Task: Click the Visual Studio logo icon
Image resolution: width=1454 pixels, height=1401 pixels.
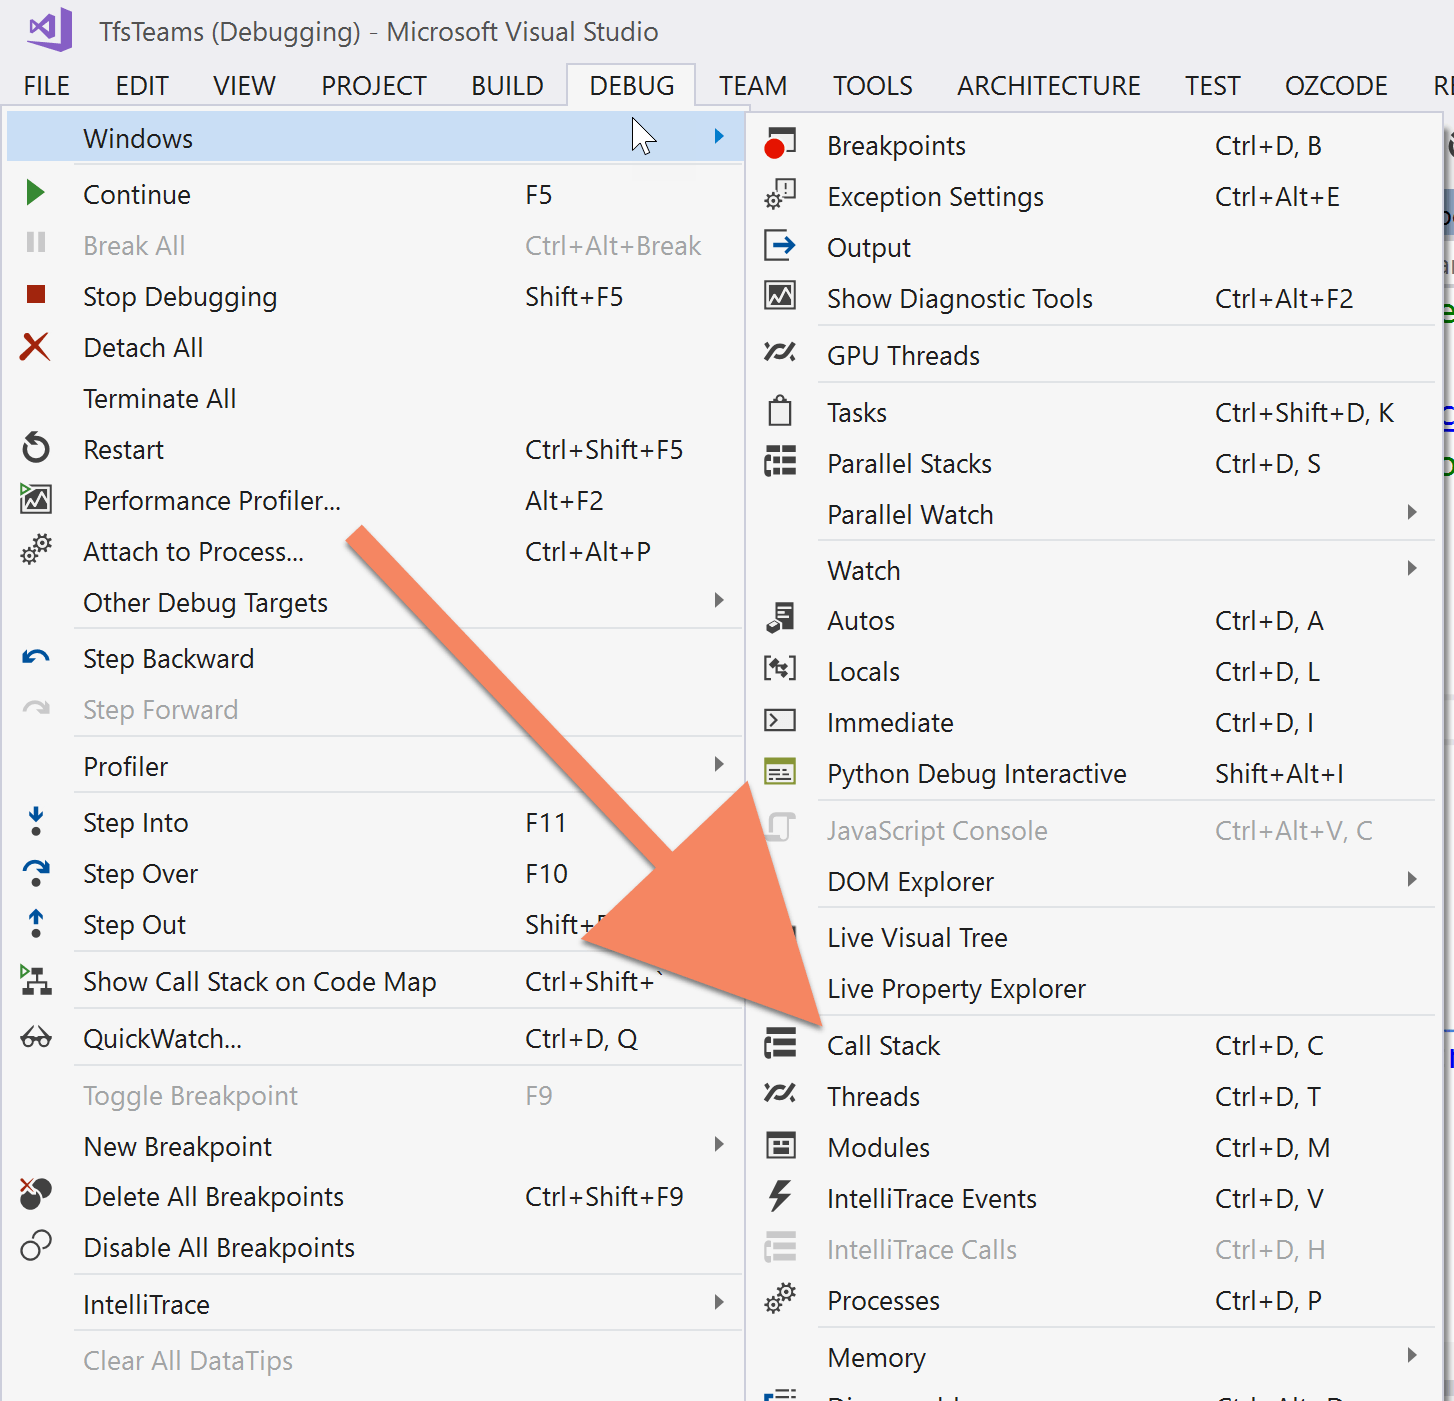Action: (x=50, y=30)
